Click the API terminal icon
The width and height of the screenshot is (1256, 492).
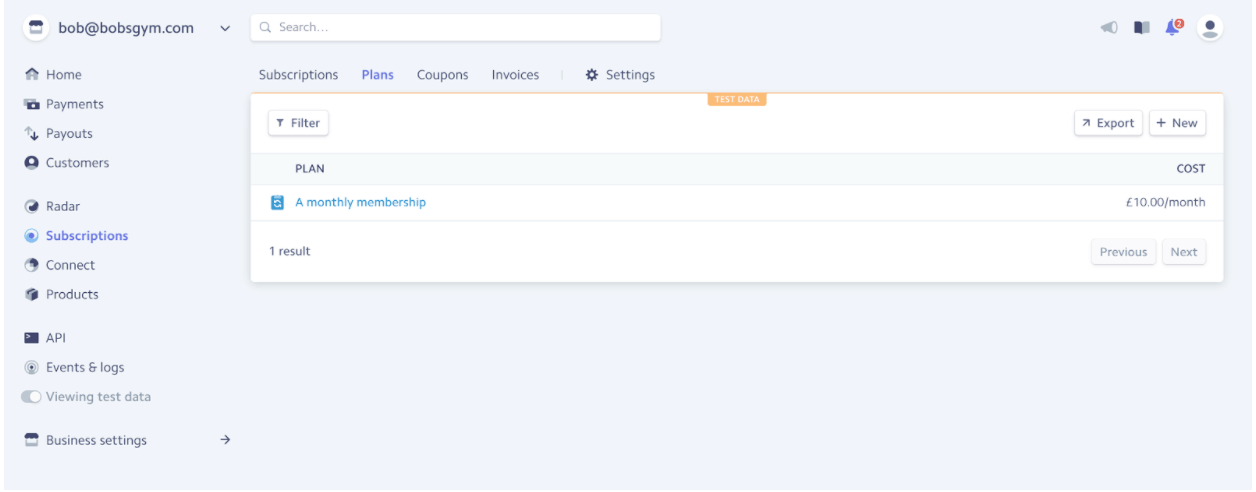pyautogui.click(x=32, y=338)
